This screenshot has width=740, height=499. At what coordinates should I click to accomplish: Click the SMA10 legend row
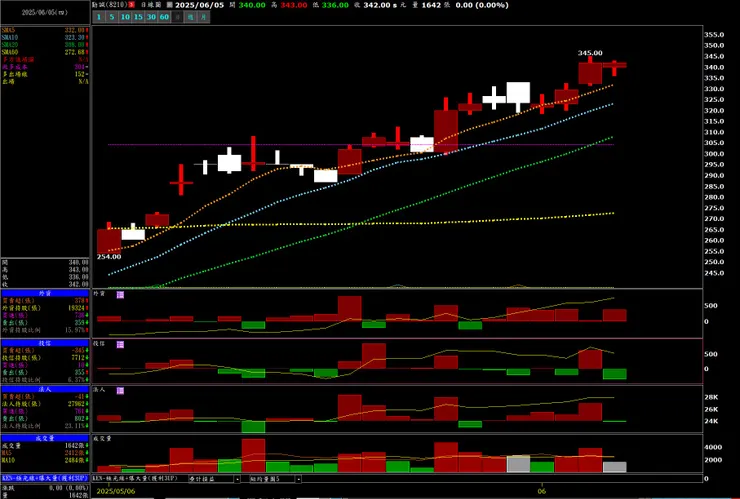(45, 37)
